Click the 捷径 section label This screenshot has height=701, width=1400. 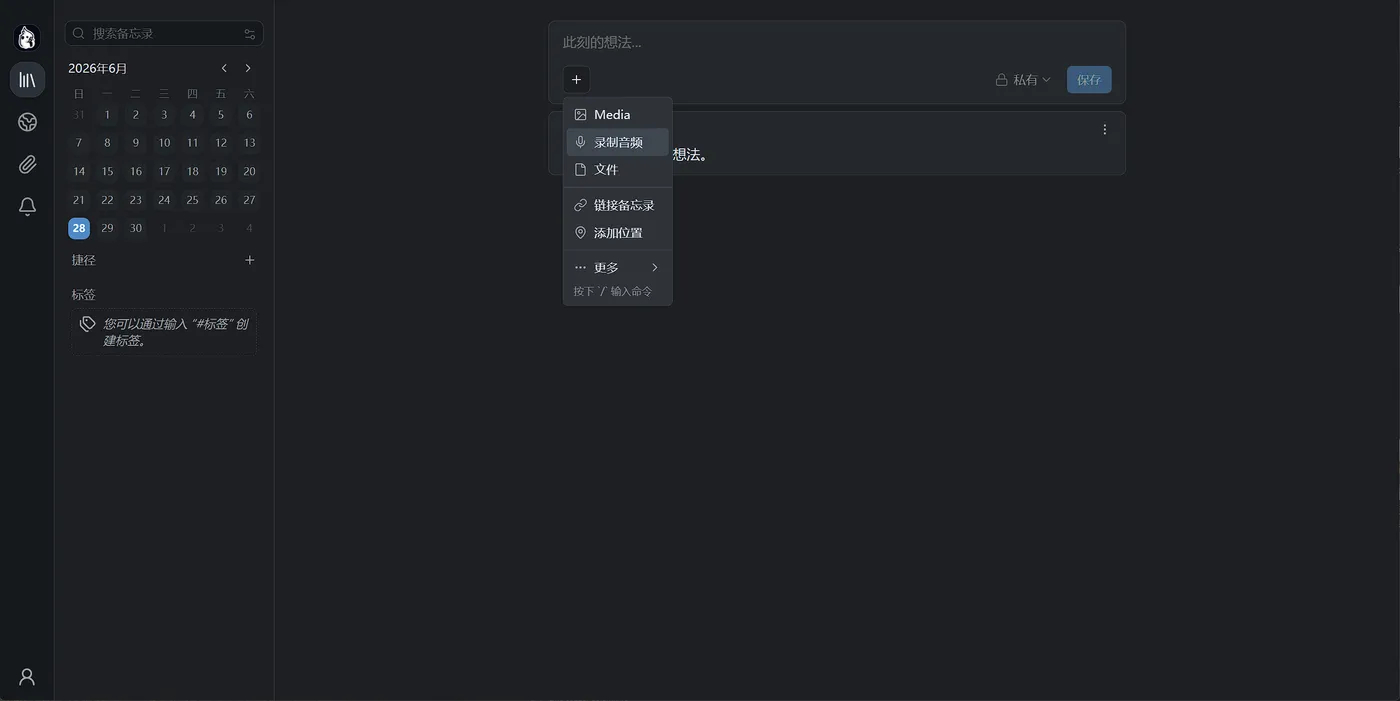pos(84,260)
